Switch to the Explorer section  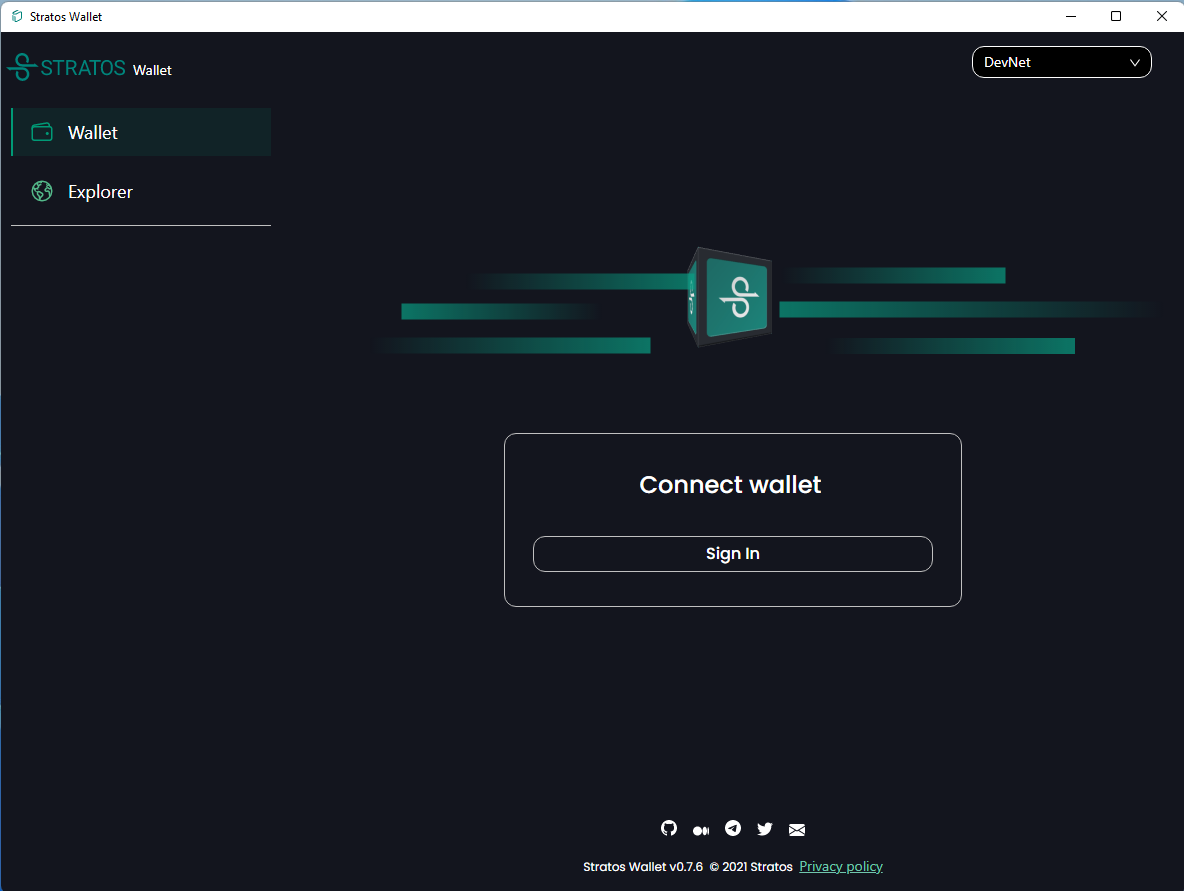pos(100,191)
